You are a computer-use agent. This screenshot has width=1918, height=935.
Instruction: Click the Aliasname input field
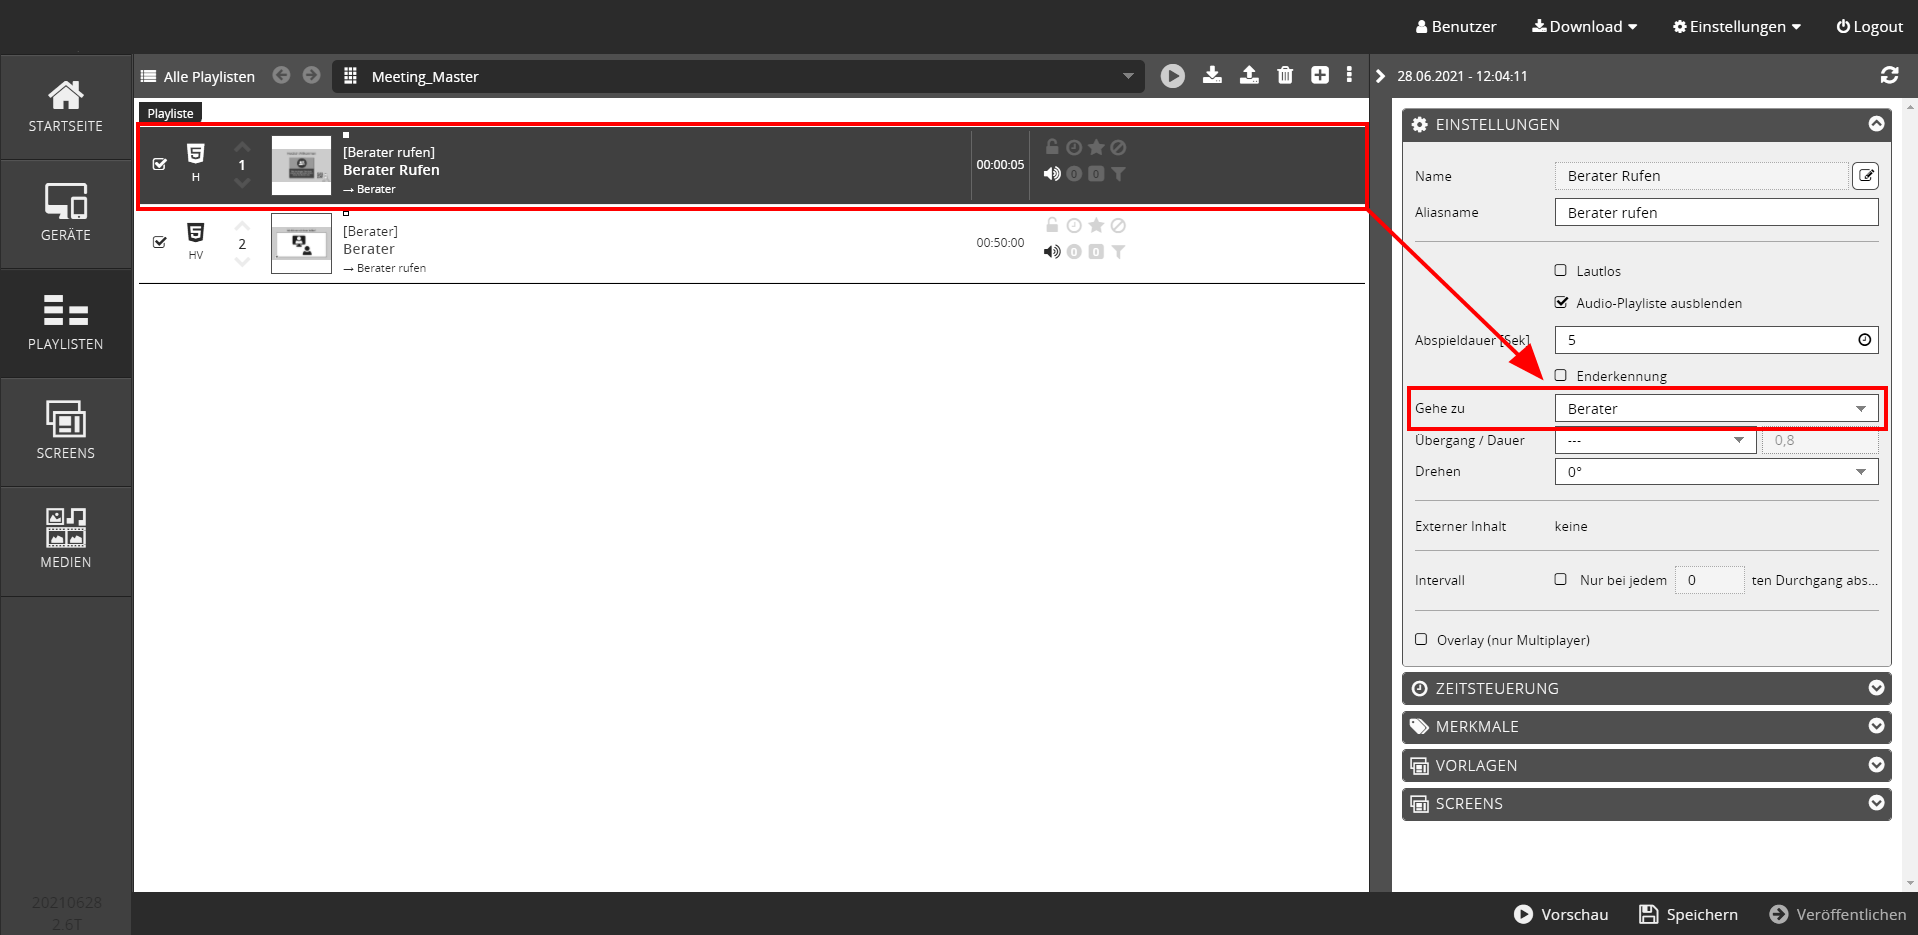pos(1716,213)
